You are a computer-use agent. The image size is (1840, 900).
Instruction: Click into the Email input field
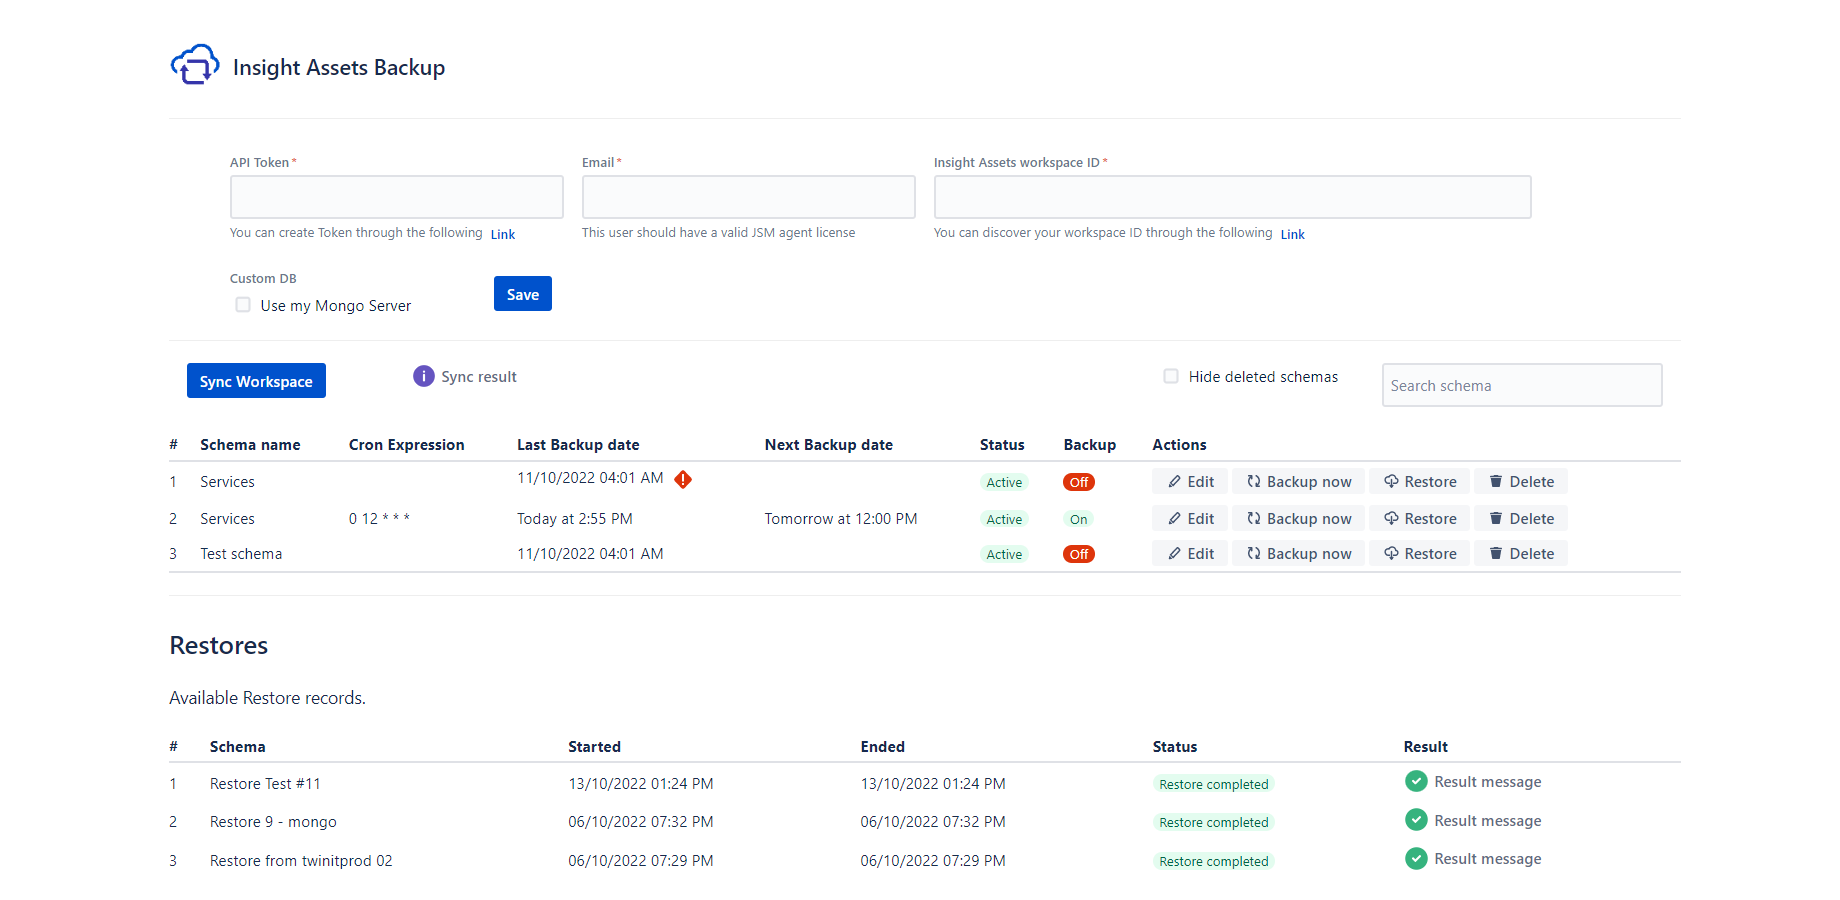click(x=749, y=197)
